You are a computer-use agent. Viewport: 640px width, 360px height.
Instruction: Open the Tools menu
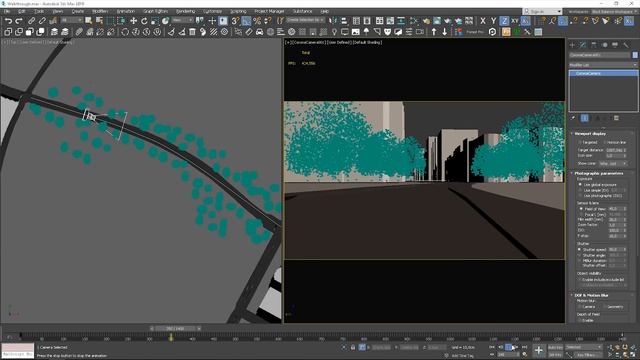point(39,11)
